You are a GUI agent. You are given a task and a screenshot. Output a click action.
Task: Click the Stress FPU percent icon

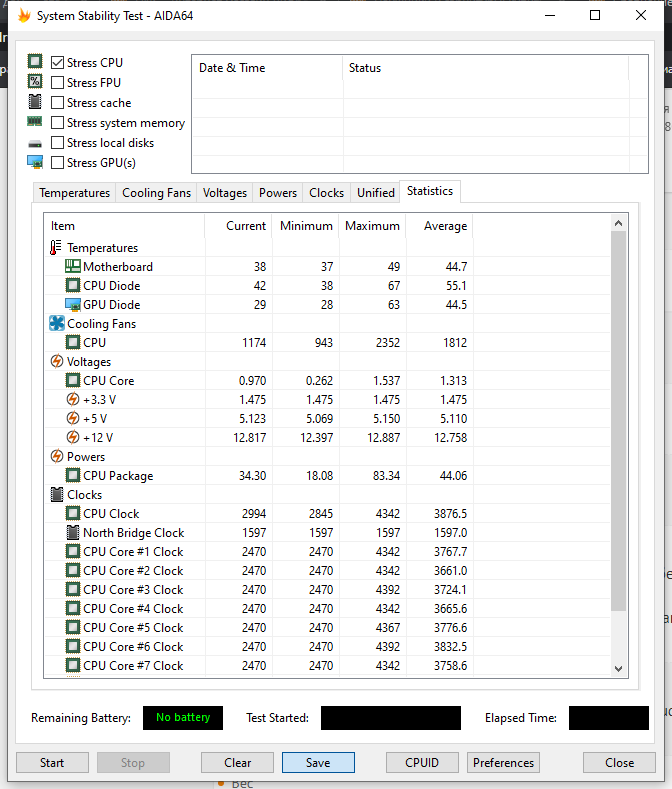(x=35, y=82)
